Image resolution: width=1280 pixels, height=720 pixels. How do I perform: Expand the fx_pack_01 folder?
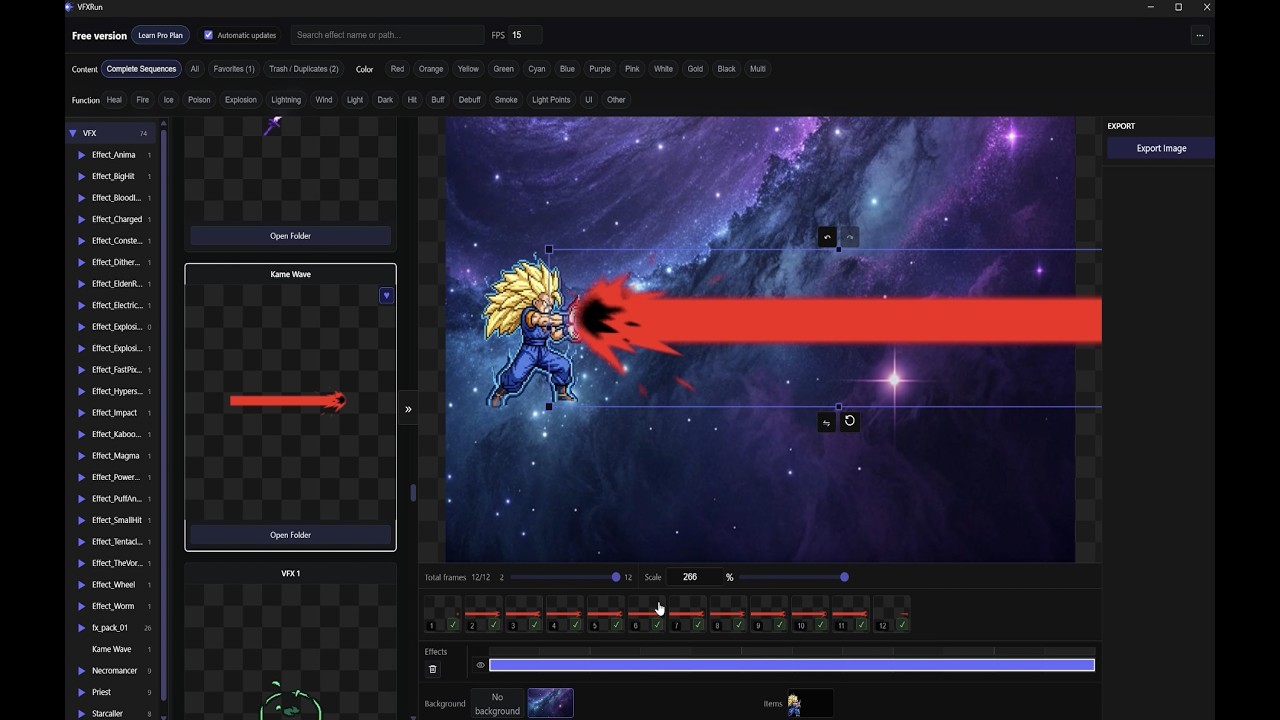[x=81, y=628]
